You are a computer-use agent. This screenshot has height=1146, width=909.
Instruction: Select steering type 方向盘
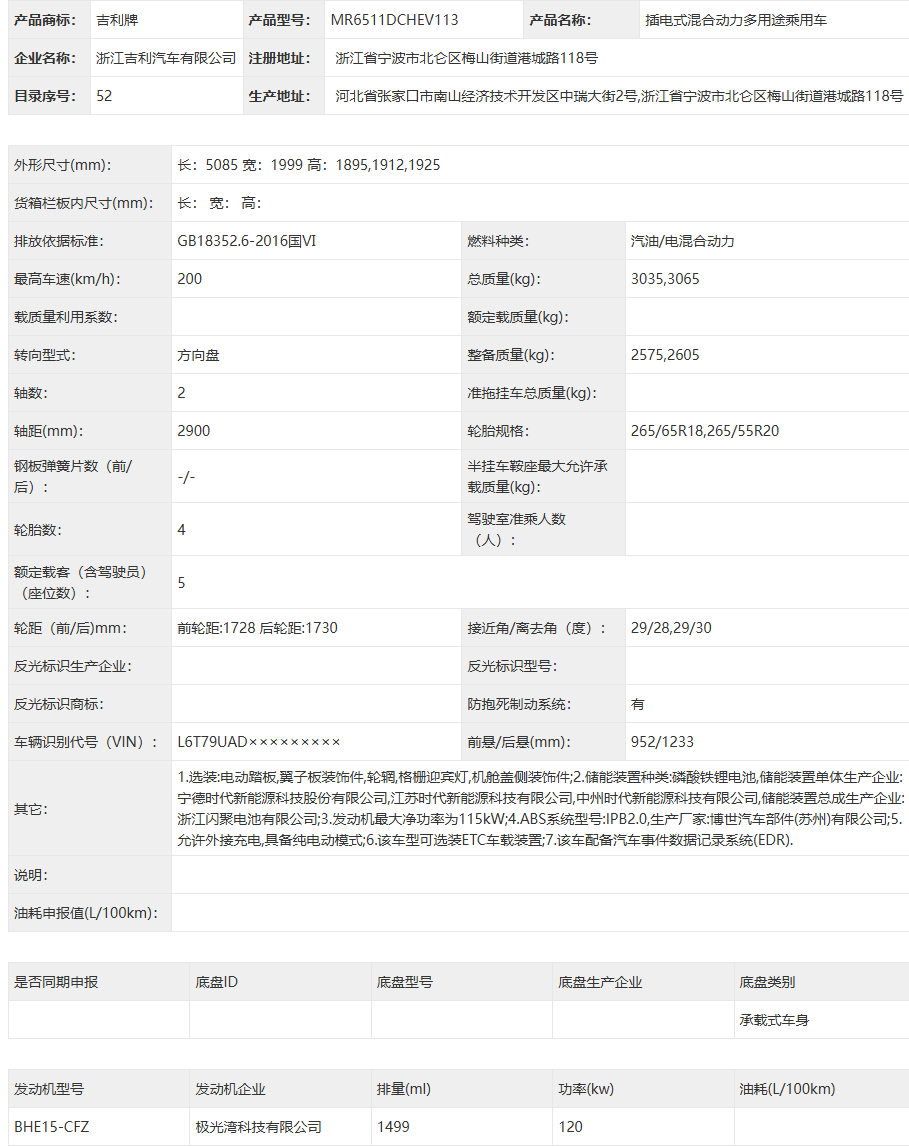coord(198,355)
